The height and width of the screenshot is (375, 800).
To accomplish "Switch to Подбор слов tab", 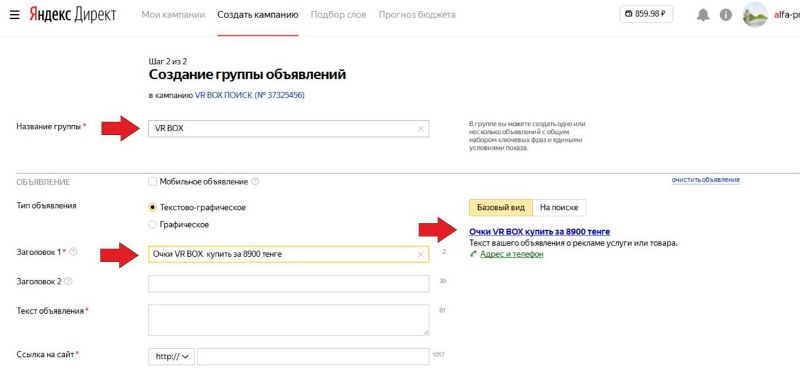I will [338, 15].
